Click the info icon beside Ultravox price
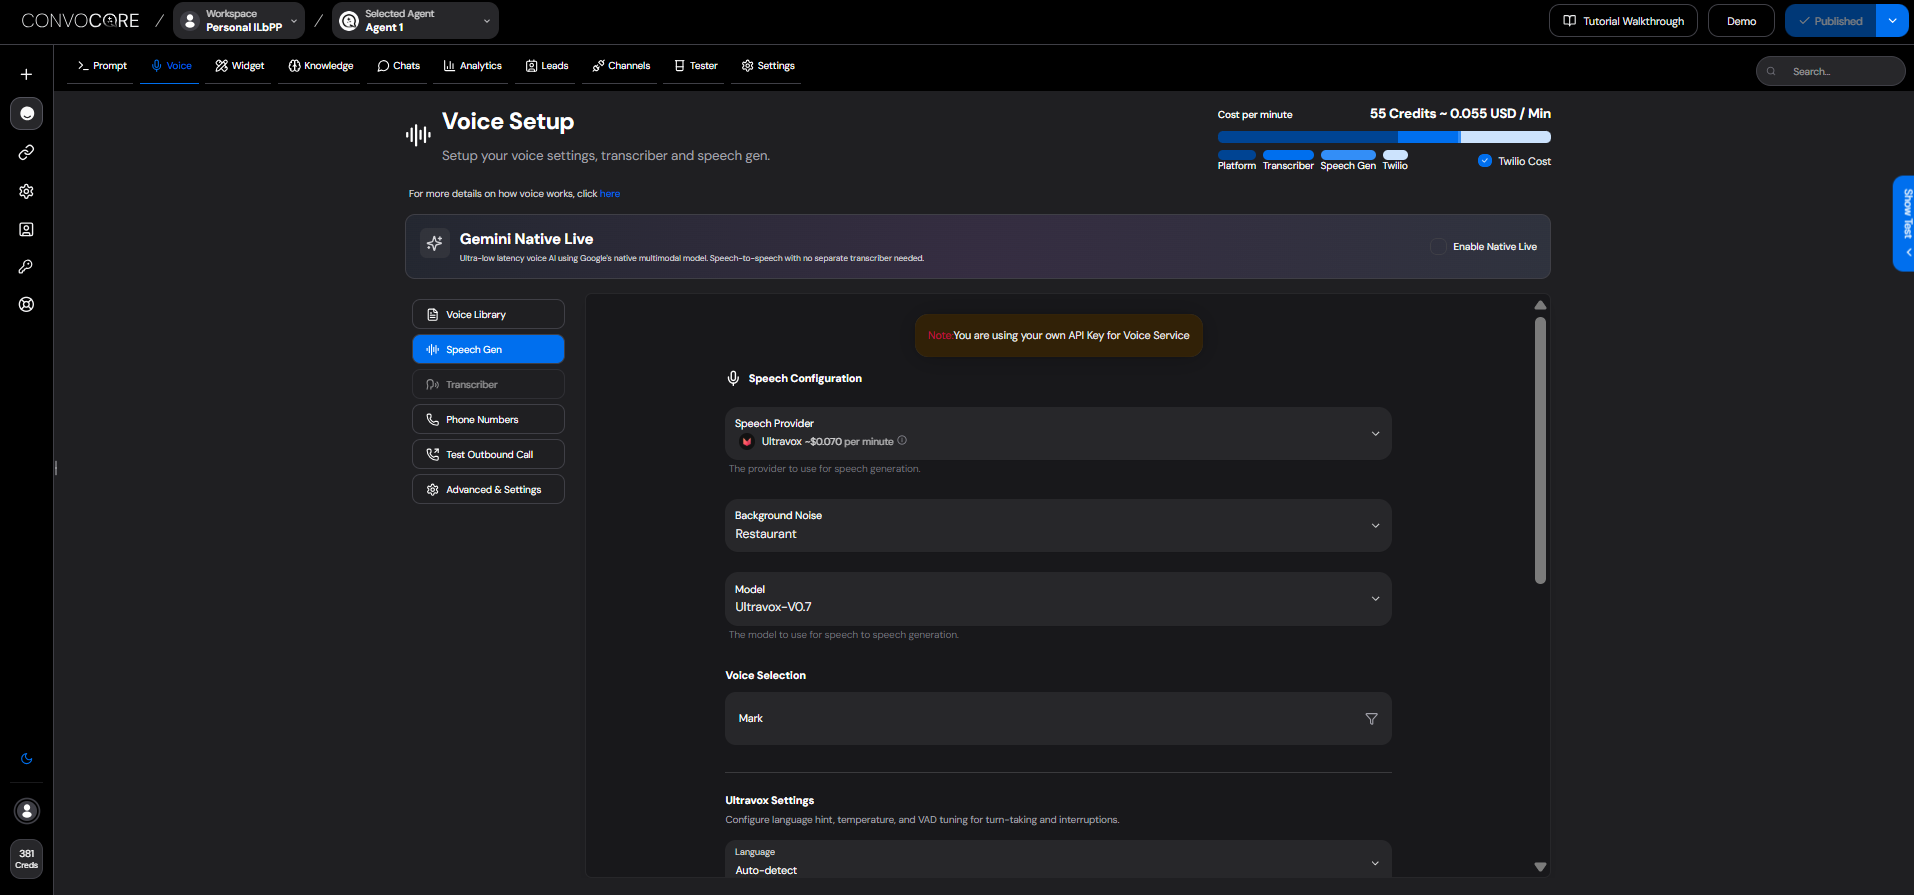 click(x=902, y=441)
